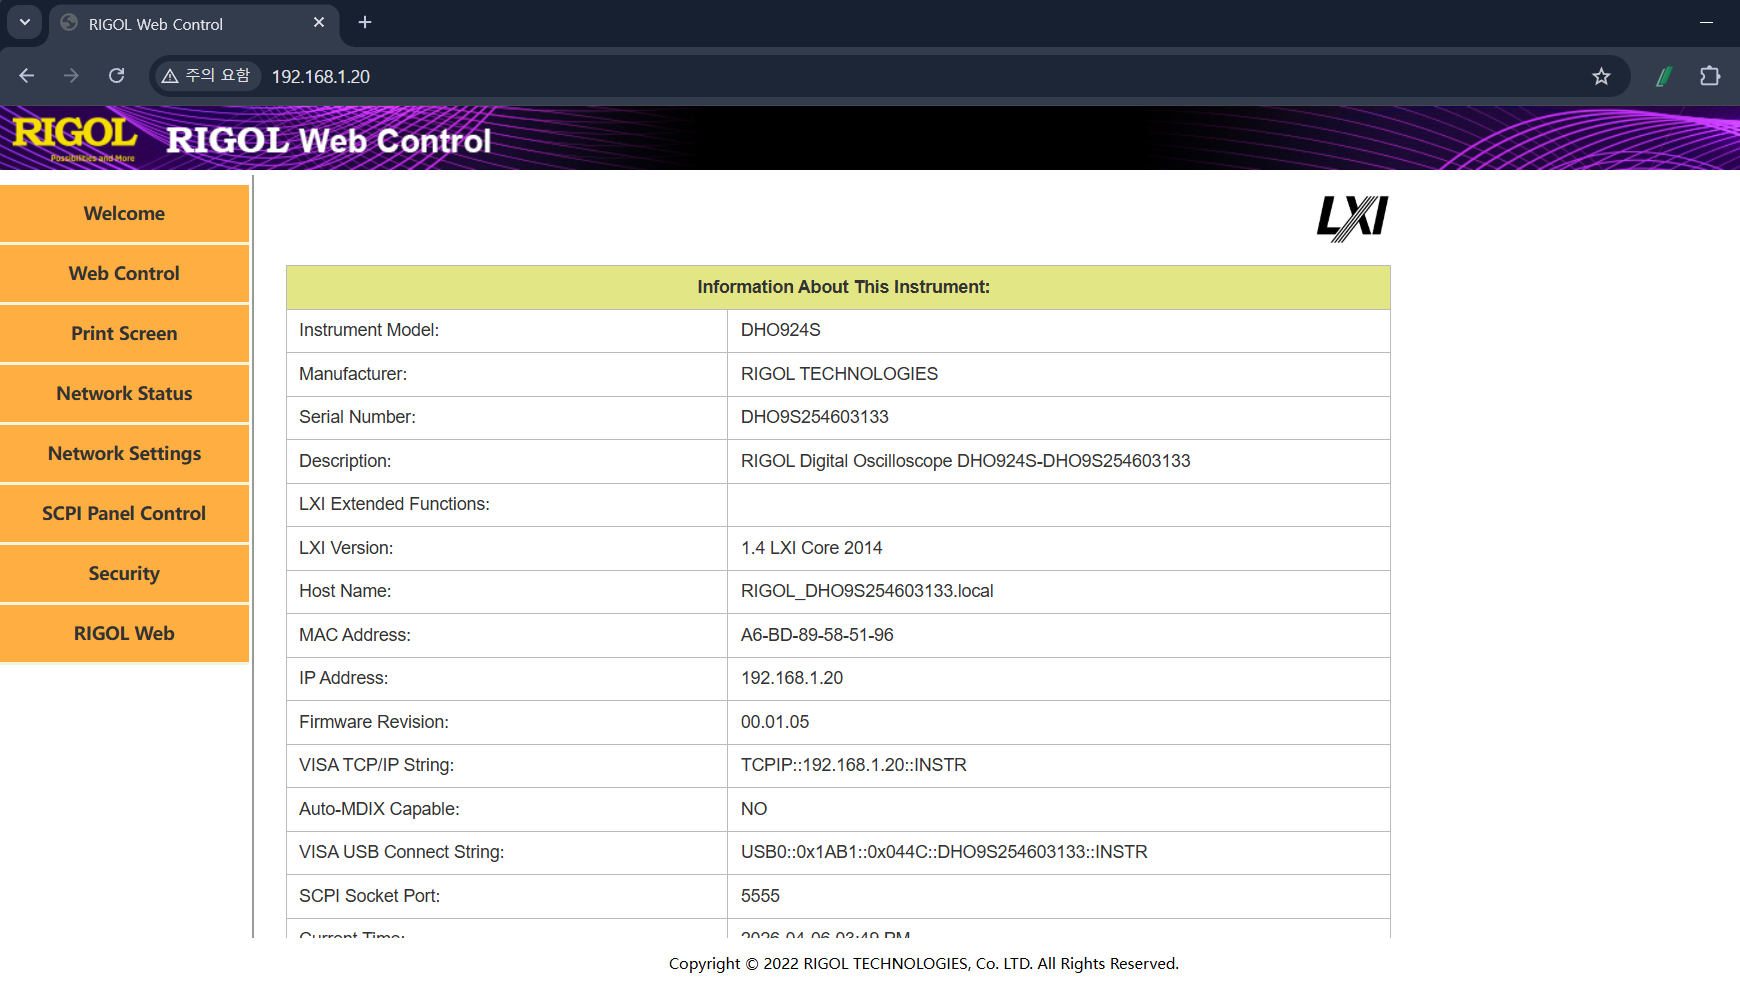Click the VISA TCP/IP String label
1740x982 pixels.
(x=377, y=765)
